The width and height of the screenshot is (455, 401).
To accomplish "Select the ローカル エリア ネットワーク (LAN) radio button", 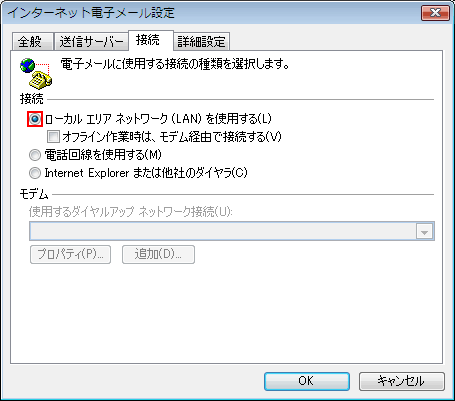I will [x=35, y=119].
